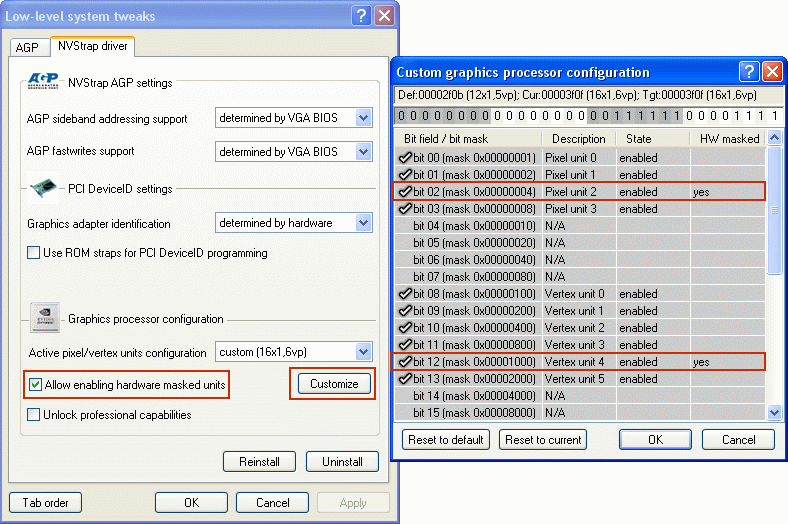
Task: Select the NVStrap driver tab
Action: pyautogui.click(x=92, y=46)
